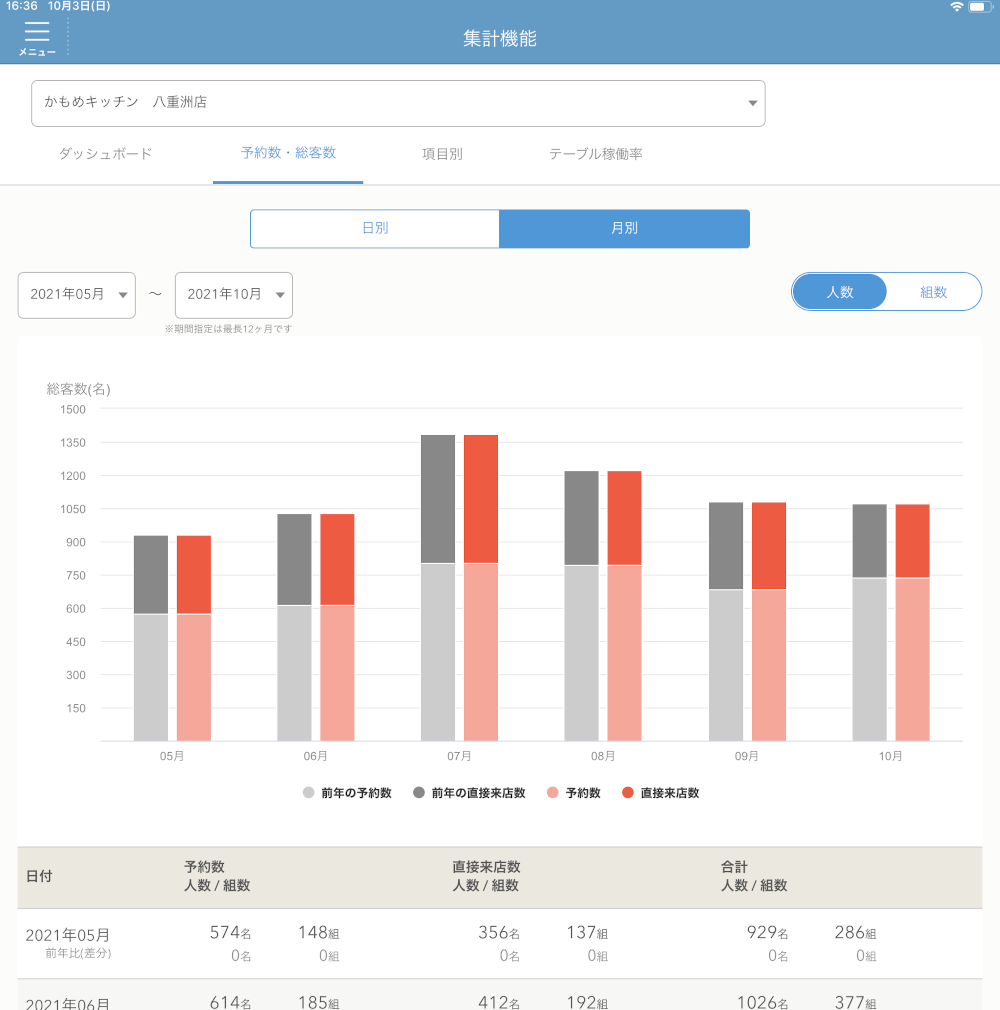Switch to 日別 daily view

click(375, 228)
